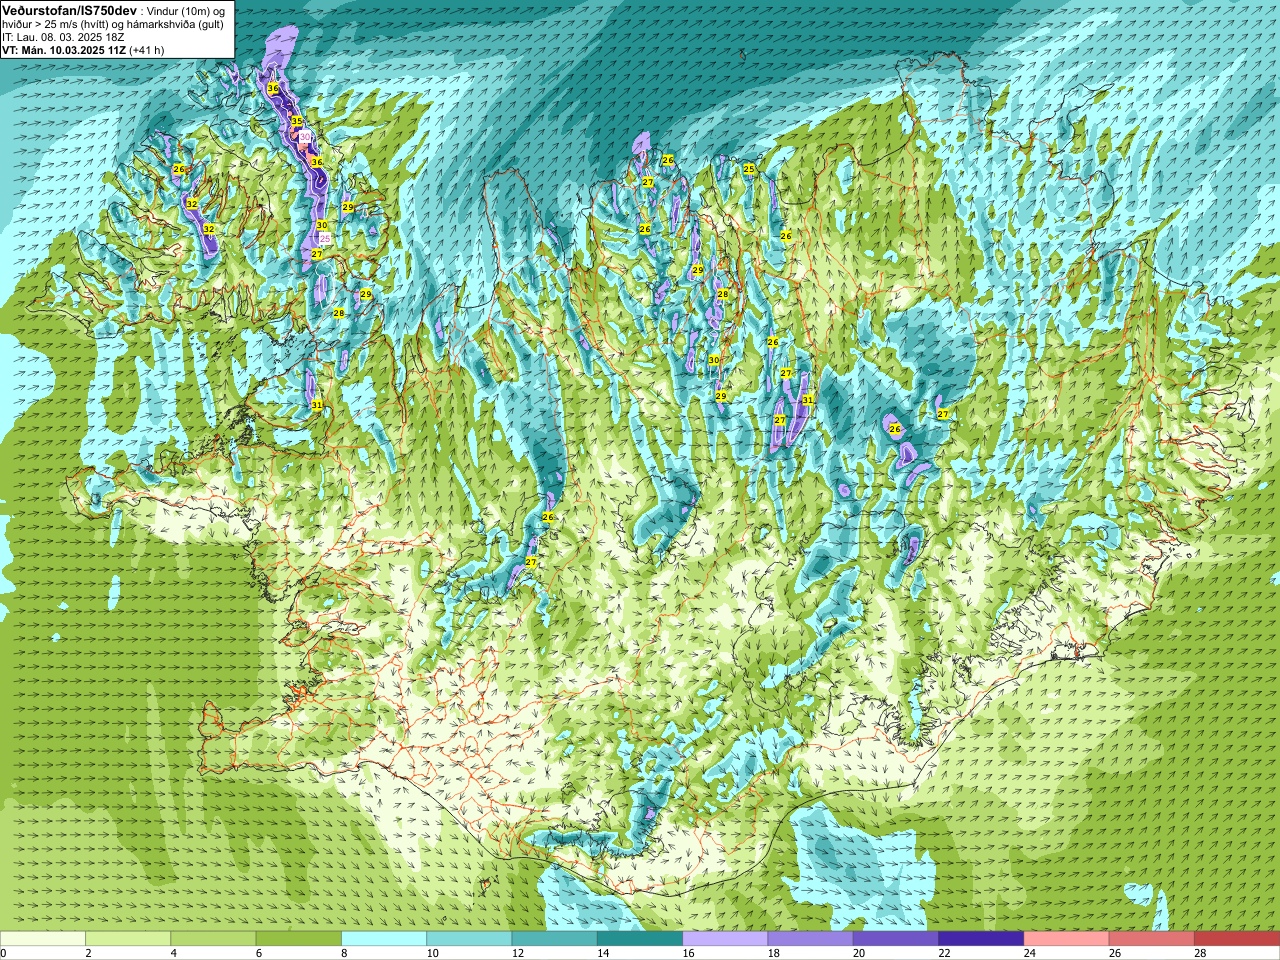Image resolution: width=1280 pixels, height=960 pixels.
Task: Click the 0–2 m/s palest yellow legend swatch
Action: coord(43,938)
